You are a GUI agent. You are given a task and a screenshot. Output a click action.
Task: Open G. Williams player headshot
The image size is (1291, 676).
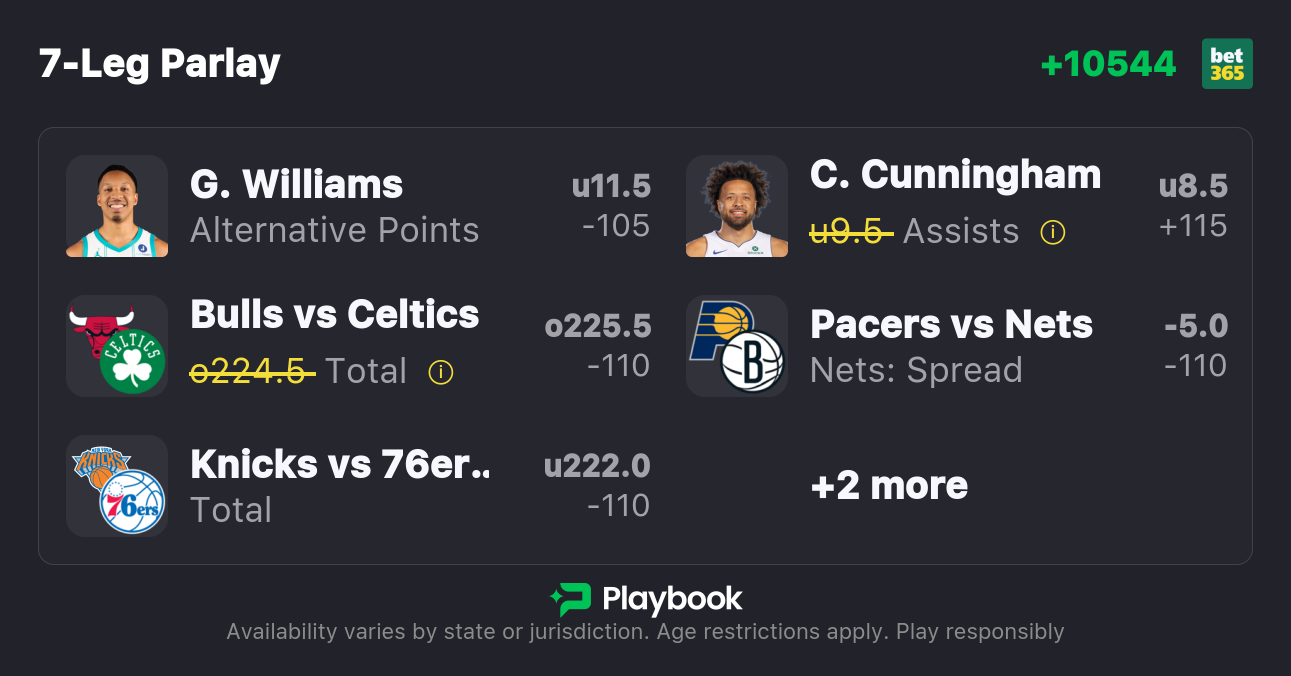click(117, 206)
